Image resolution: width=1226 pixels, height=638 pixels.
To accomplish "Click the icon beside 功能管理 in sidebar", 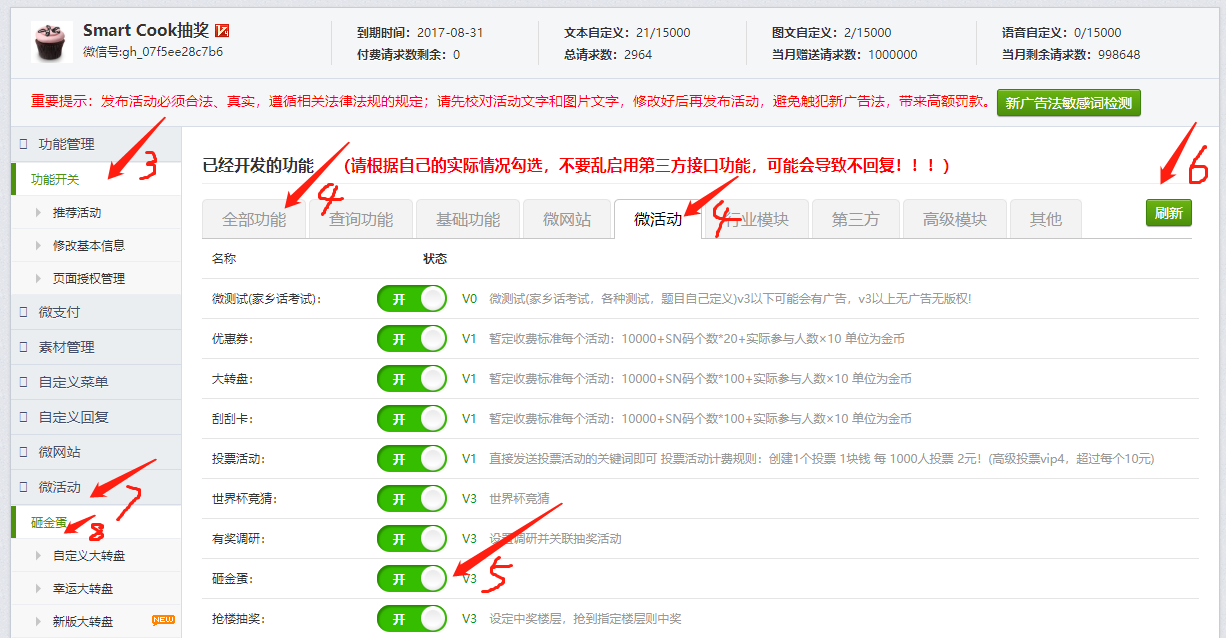I will point(24,144).
